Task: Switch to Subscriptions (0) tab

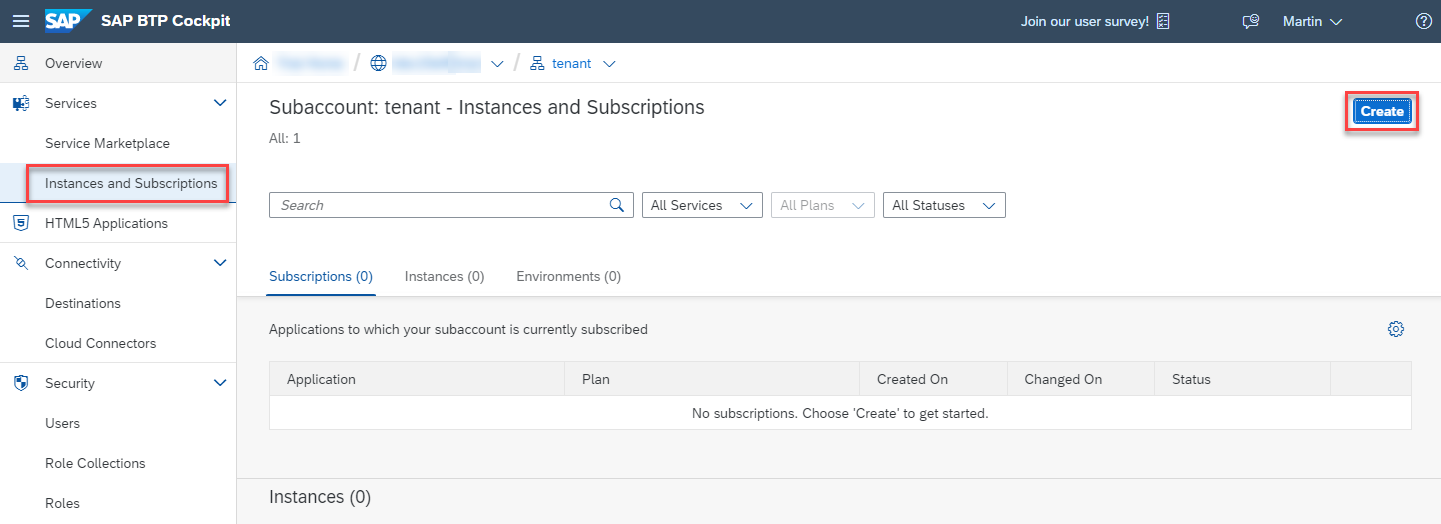Action: point(321,276)
